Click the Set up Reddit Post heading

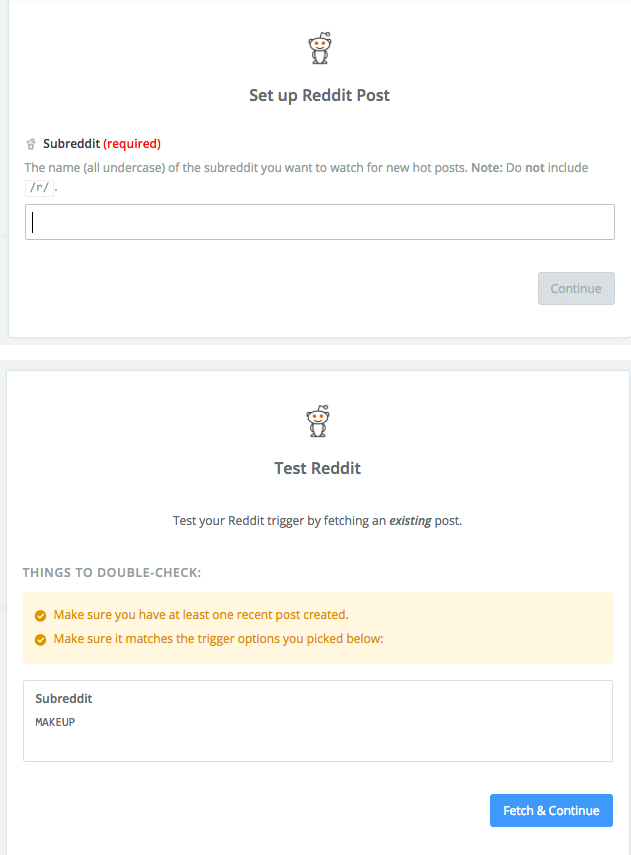320,95
